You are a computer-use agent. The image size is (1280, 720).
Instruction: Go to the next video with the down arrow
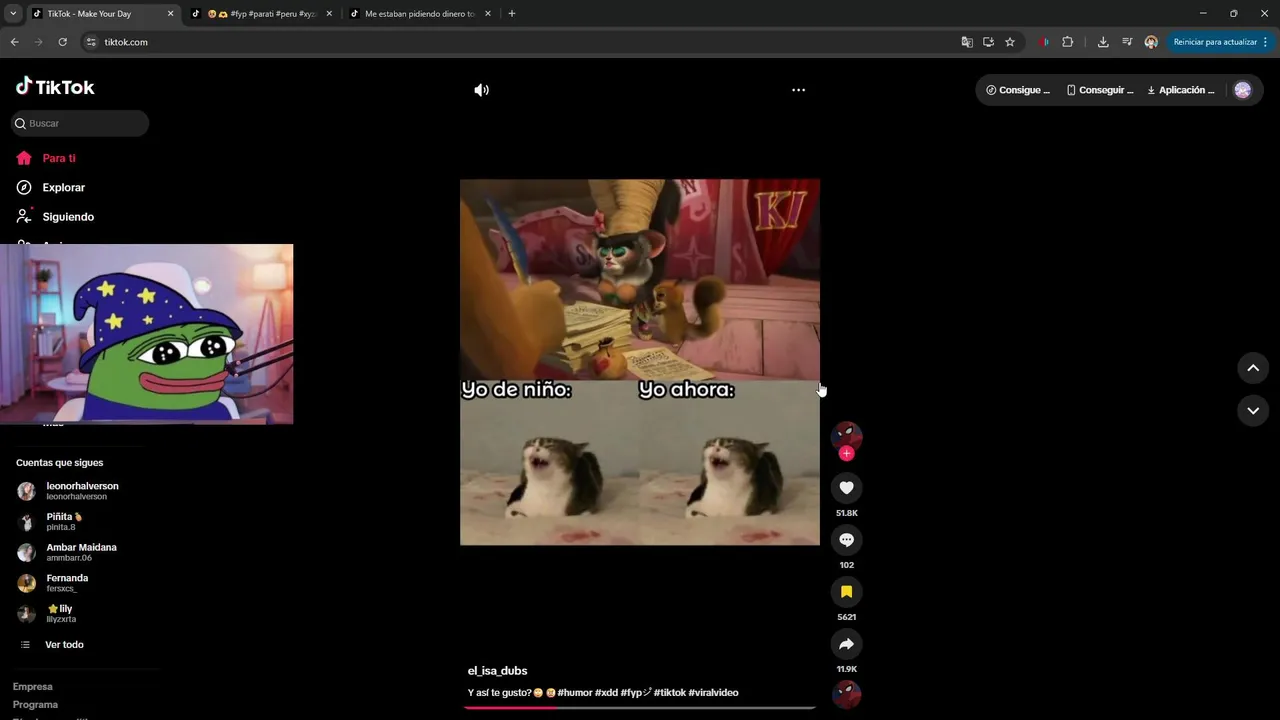coord(1253,410)
